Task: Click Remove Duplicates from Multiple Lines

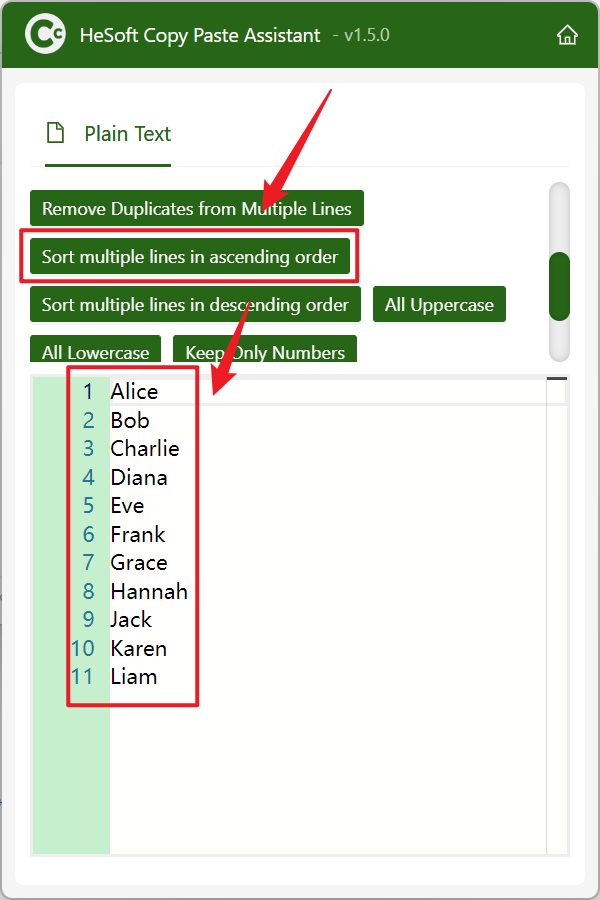Action: (x=196, y=208)
